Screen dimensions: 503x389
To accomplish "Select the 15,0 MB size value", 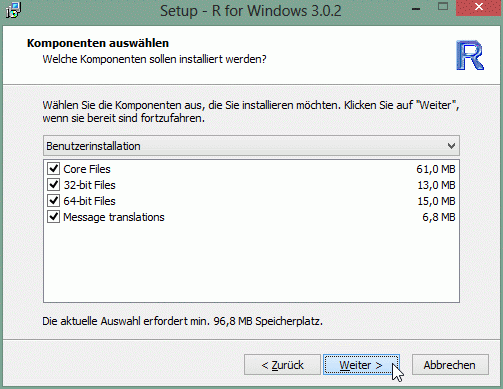I will pos(436,201).
